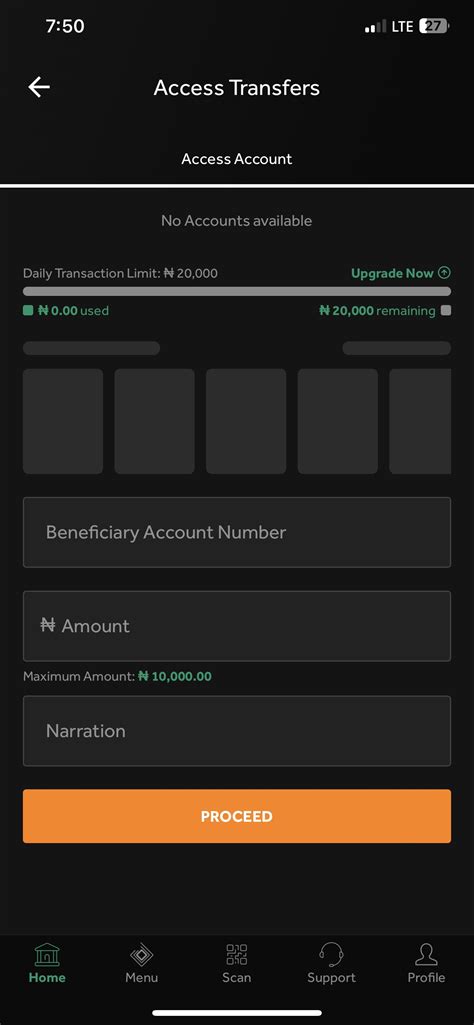Open the Profile person icon
Screen dimensions: 474x1025
coord(426,955)
